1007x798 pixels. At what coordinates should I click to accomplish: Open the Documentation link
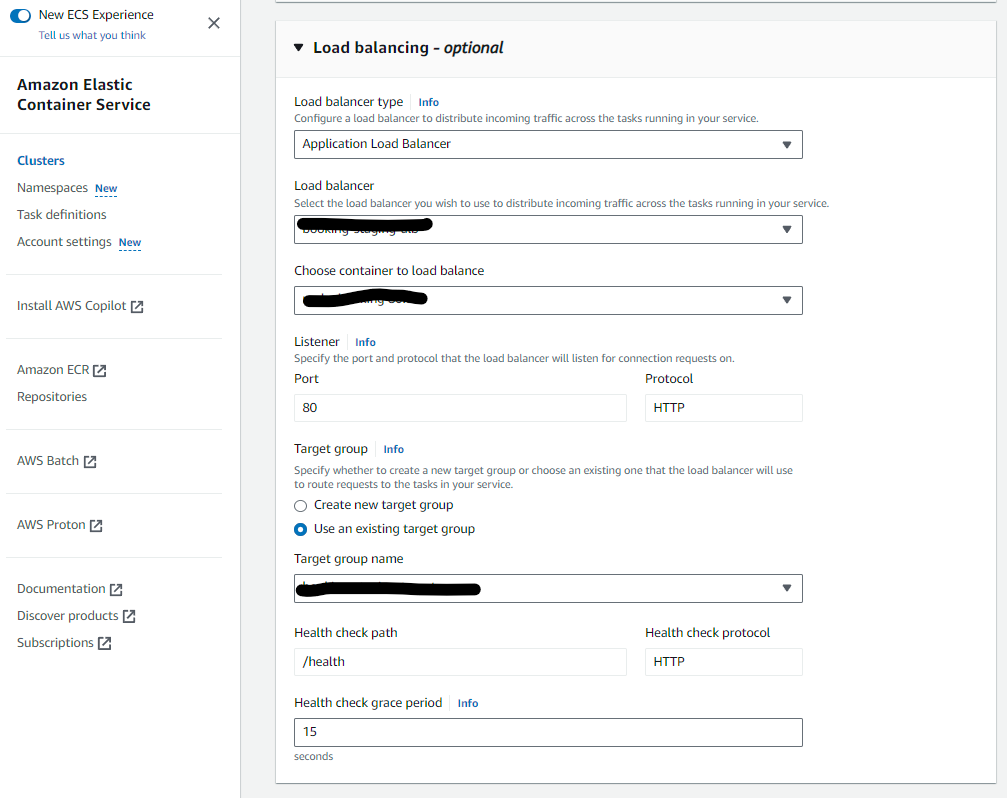[x=61, y=589]
